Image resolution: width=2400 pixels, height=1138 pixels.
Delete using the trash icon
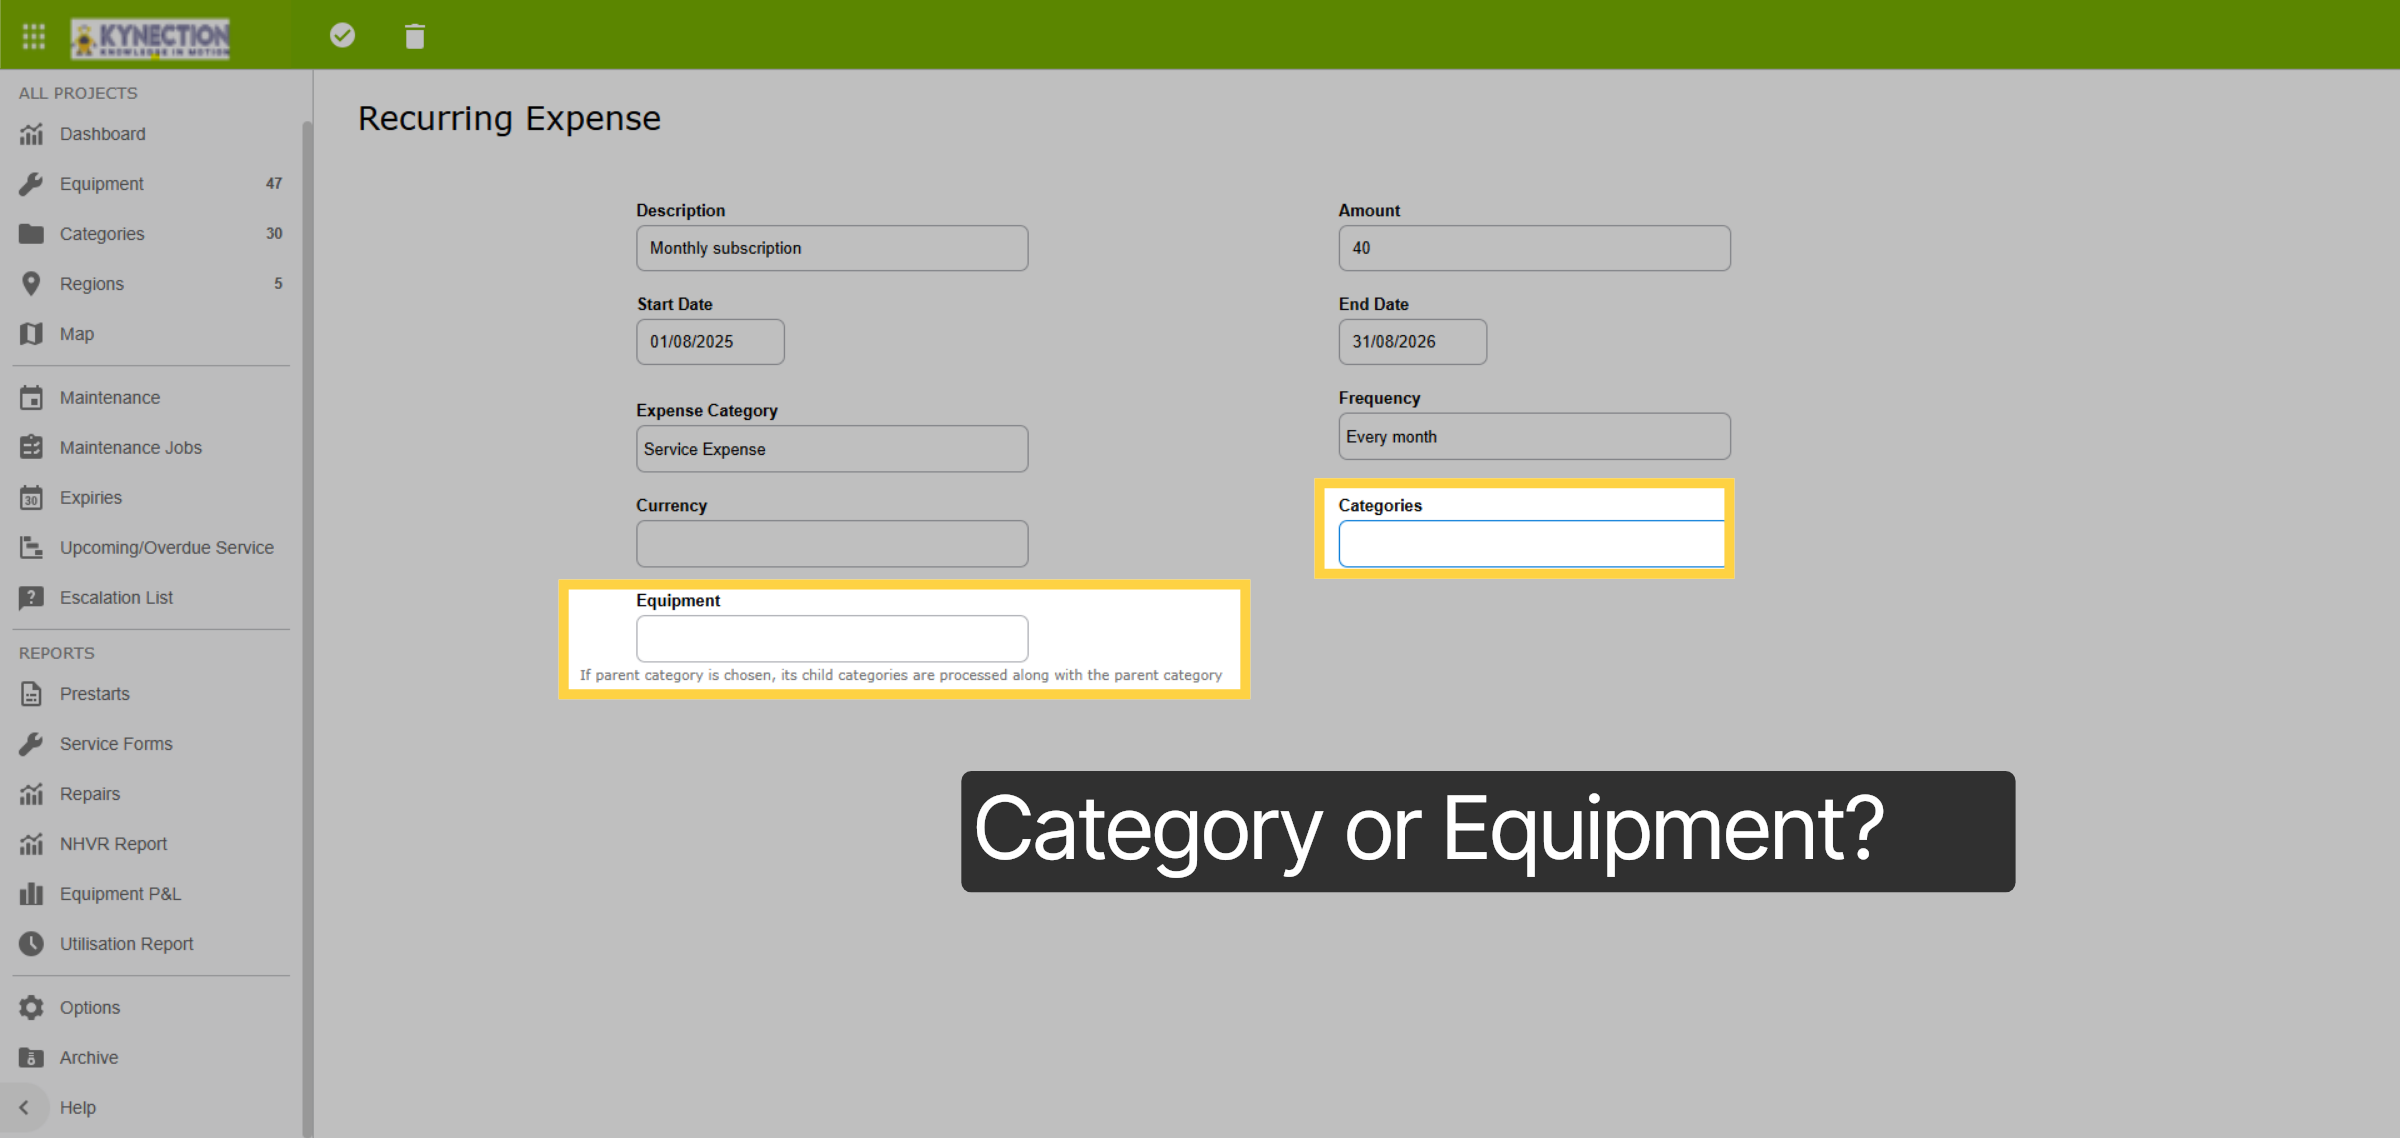click(x=415, y=37)
